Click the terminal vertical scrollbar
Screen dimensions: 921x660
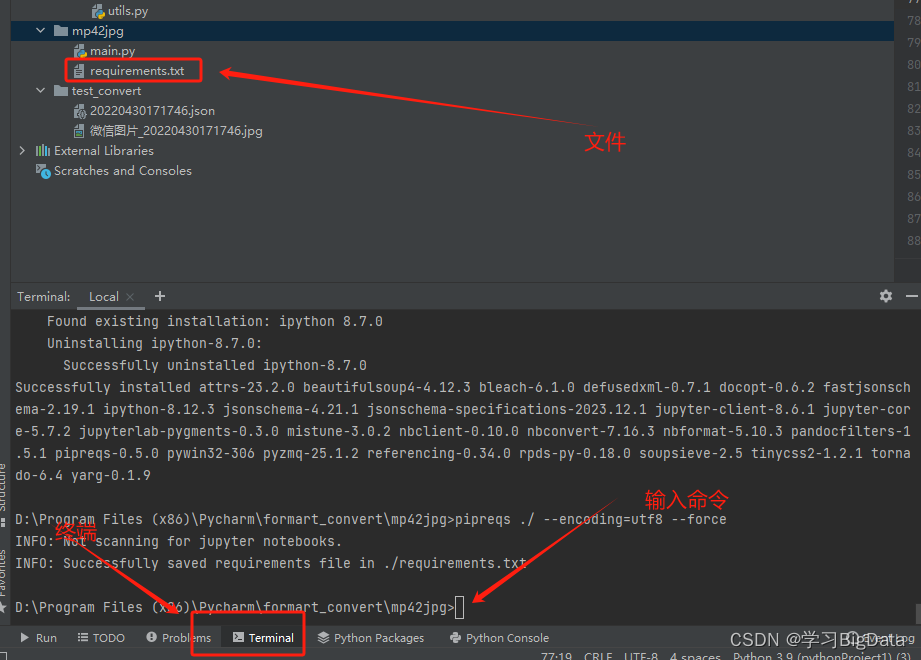pos(918,614)
